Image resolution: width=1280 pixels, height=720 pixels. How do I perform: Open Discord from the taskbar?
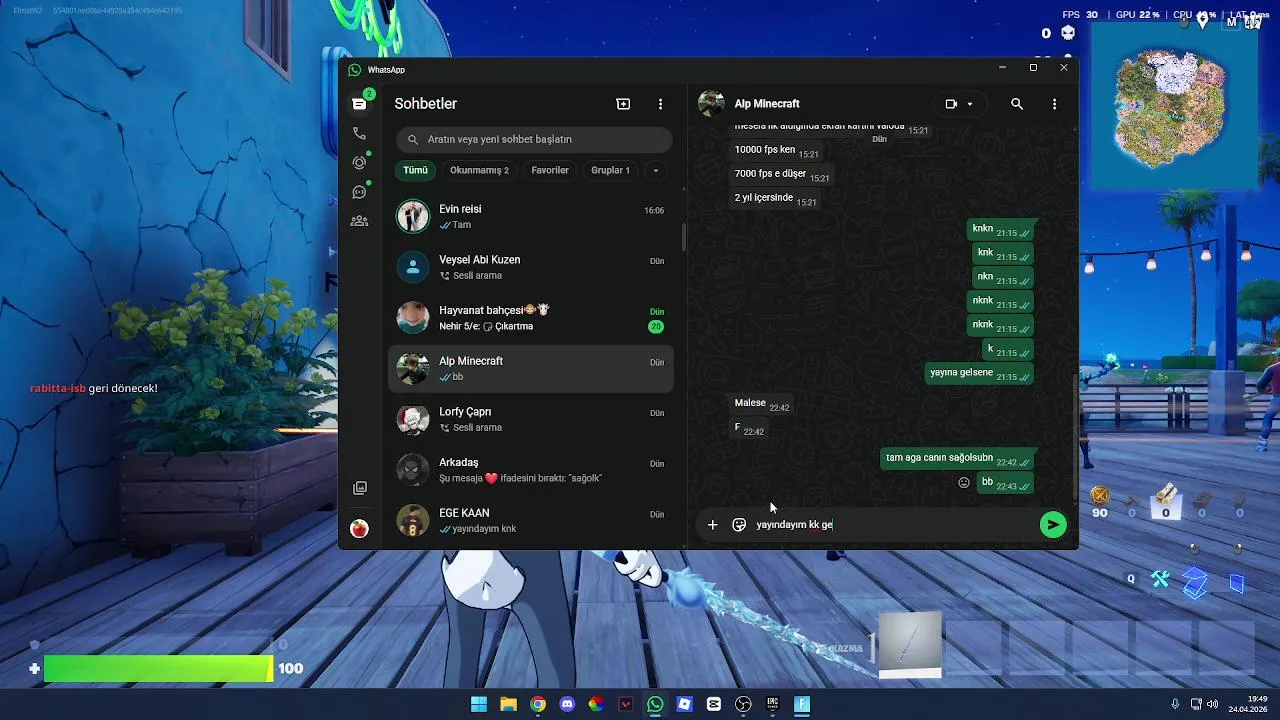click(567, 704)
